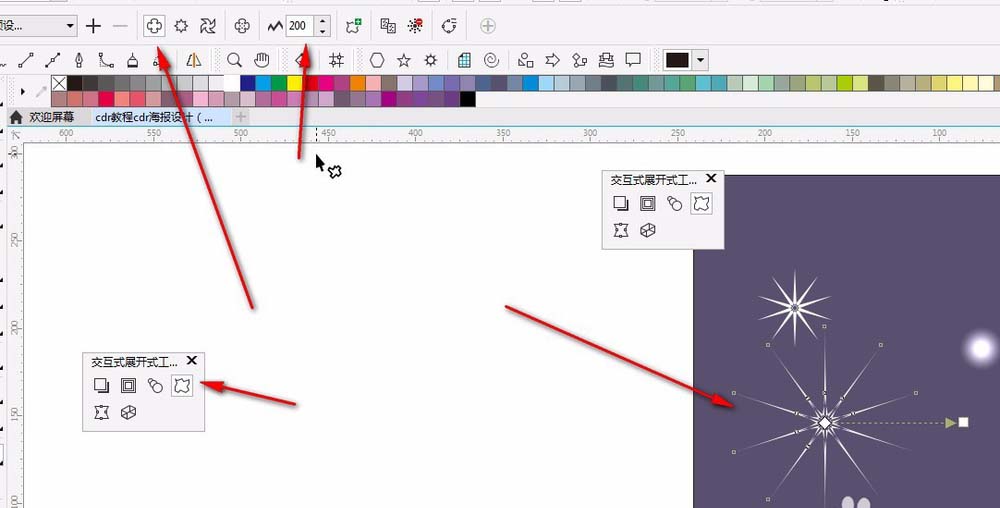Image resolution: width=1000 pixels, height=508 pixels.
Task: Select the star tool
Action: (404, 61)
